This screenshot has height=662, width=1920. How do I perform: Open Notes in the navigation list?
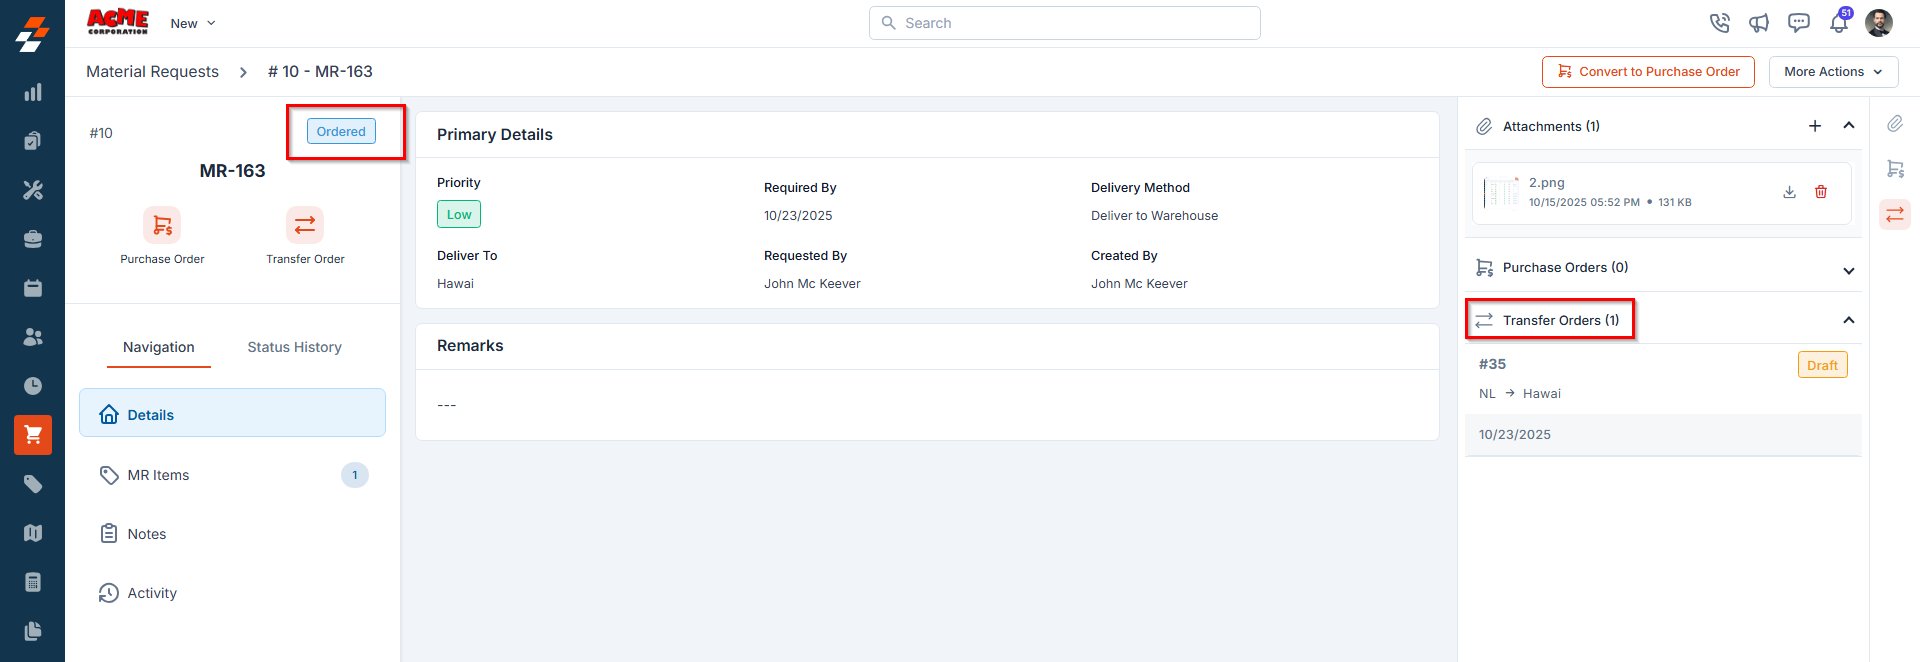pyautogui.click(x=232, y=534)
